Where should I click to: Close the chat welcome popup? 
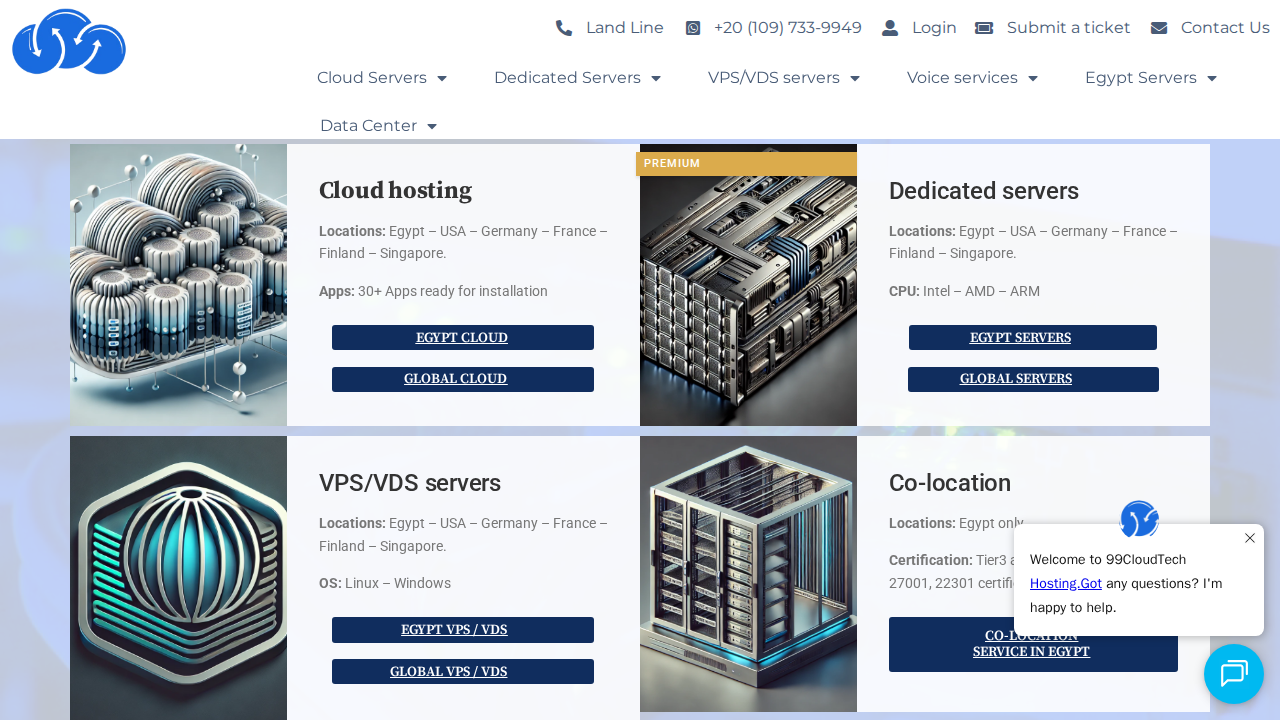click(1250, 538)
